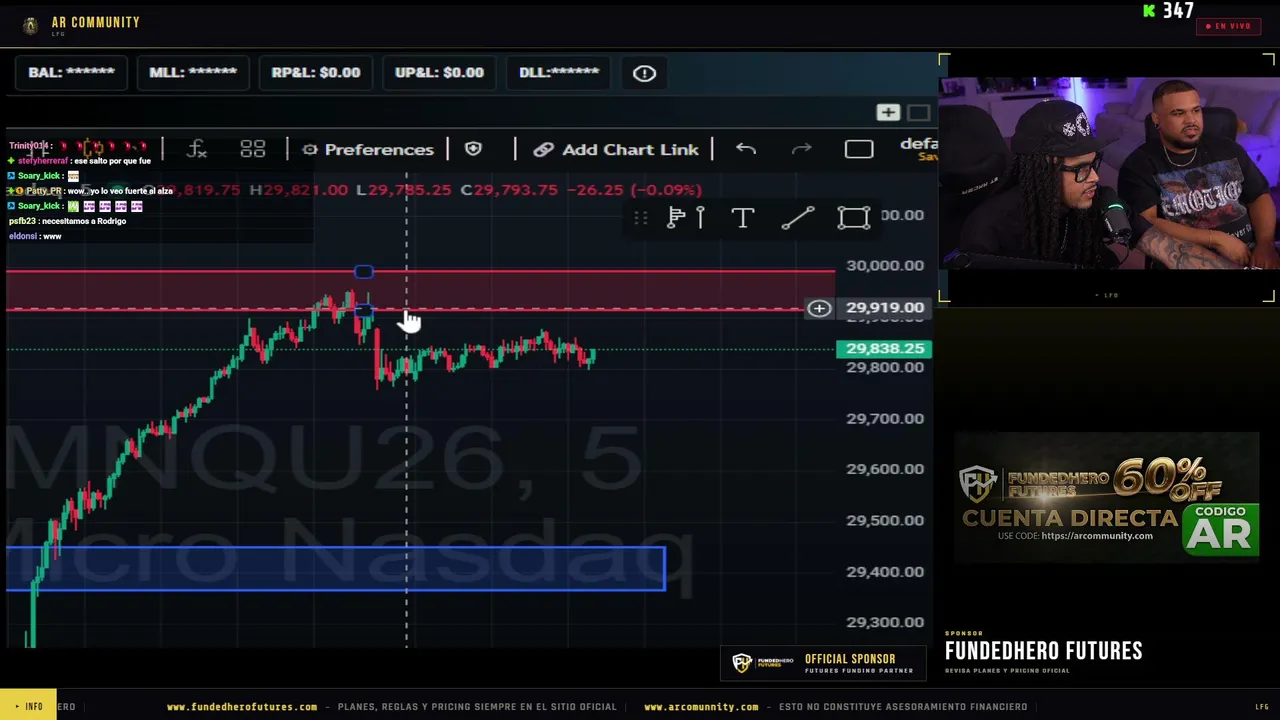Viewport: 1280px width, 720px height.
Task: Click the EN VIVO live badge
Action: [x=1228, y=26]
